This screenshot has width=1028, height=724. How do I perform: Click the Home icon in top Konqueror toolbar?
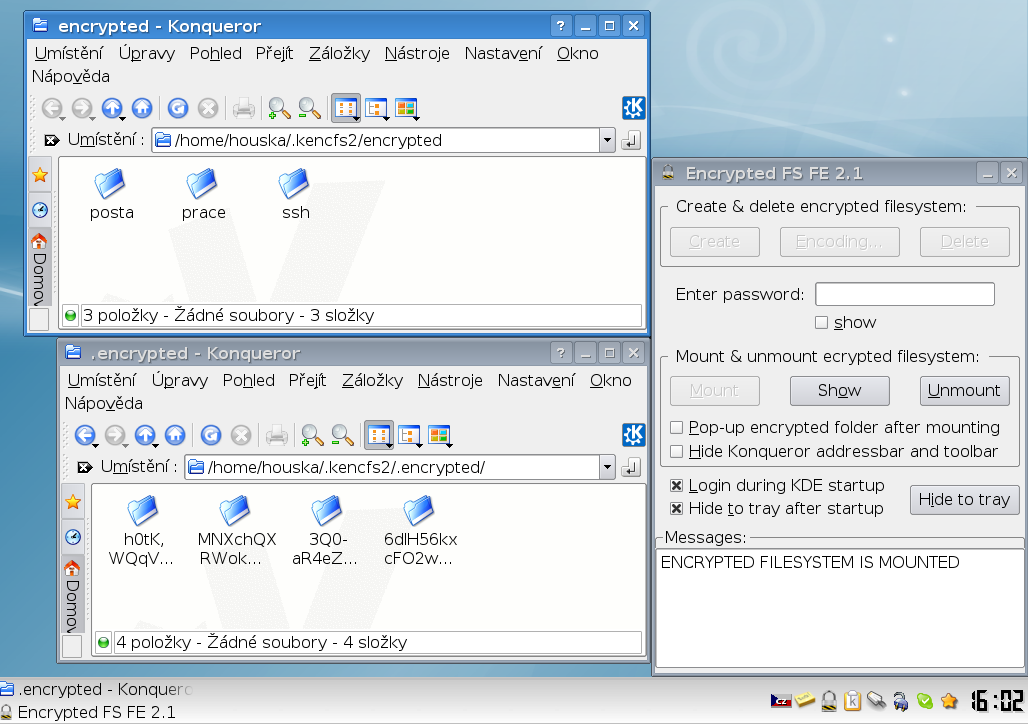[142, 108]
